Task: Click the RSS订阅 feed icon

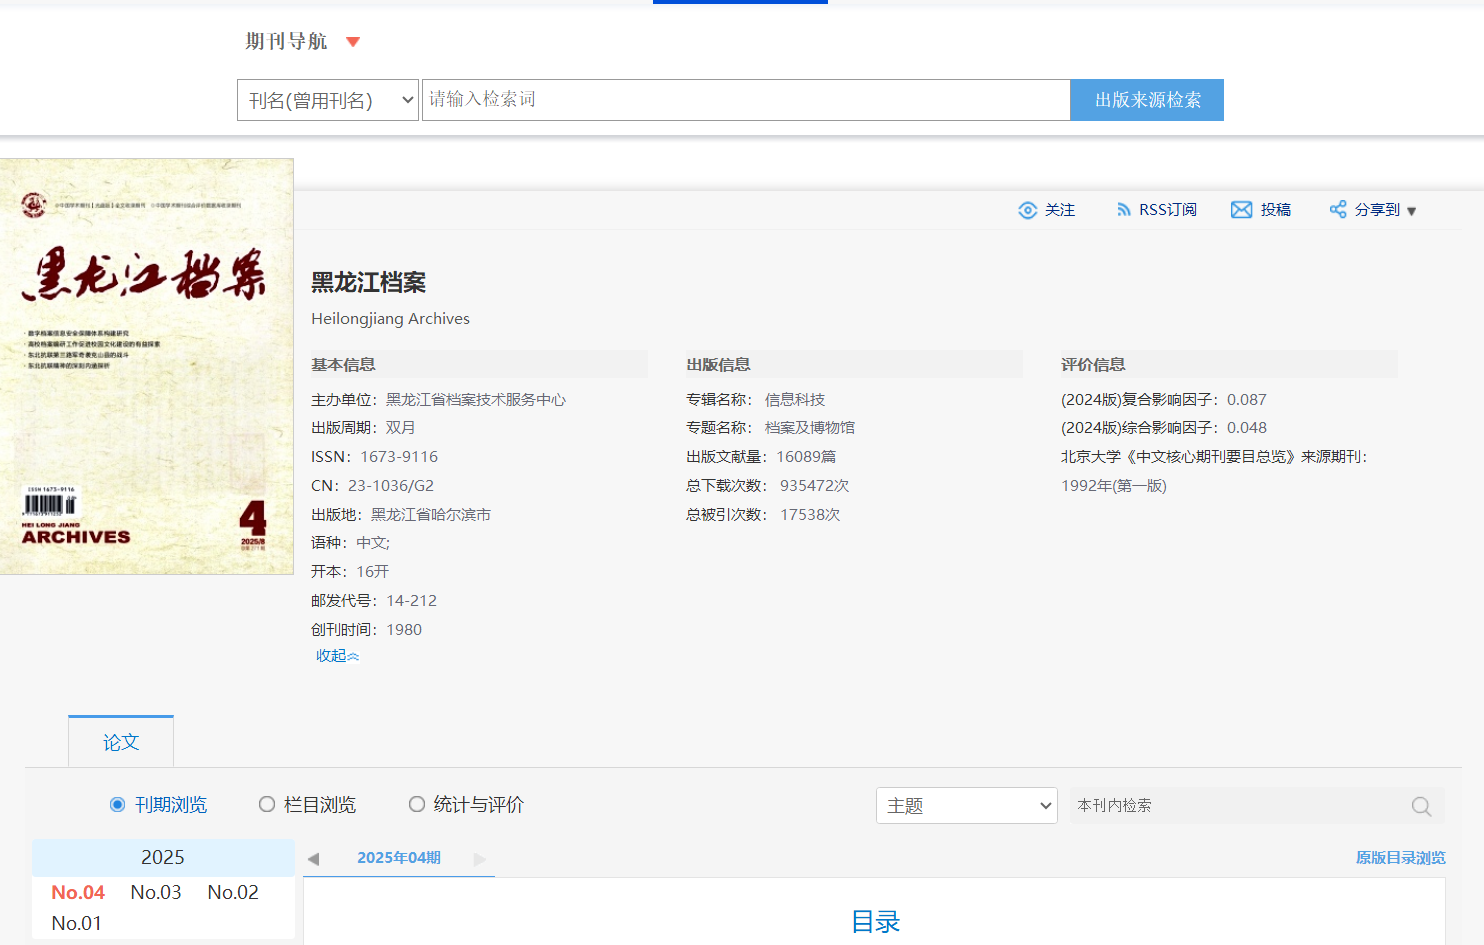Action: pyautogui.click(x=1124, y=210)
